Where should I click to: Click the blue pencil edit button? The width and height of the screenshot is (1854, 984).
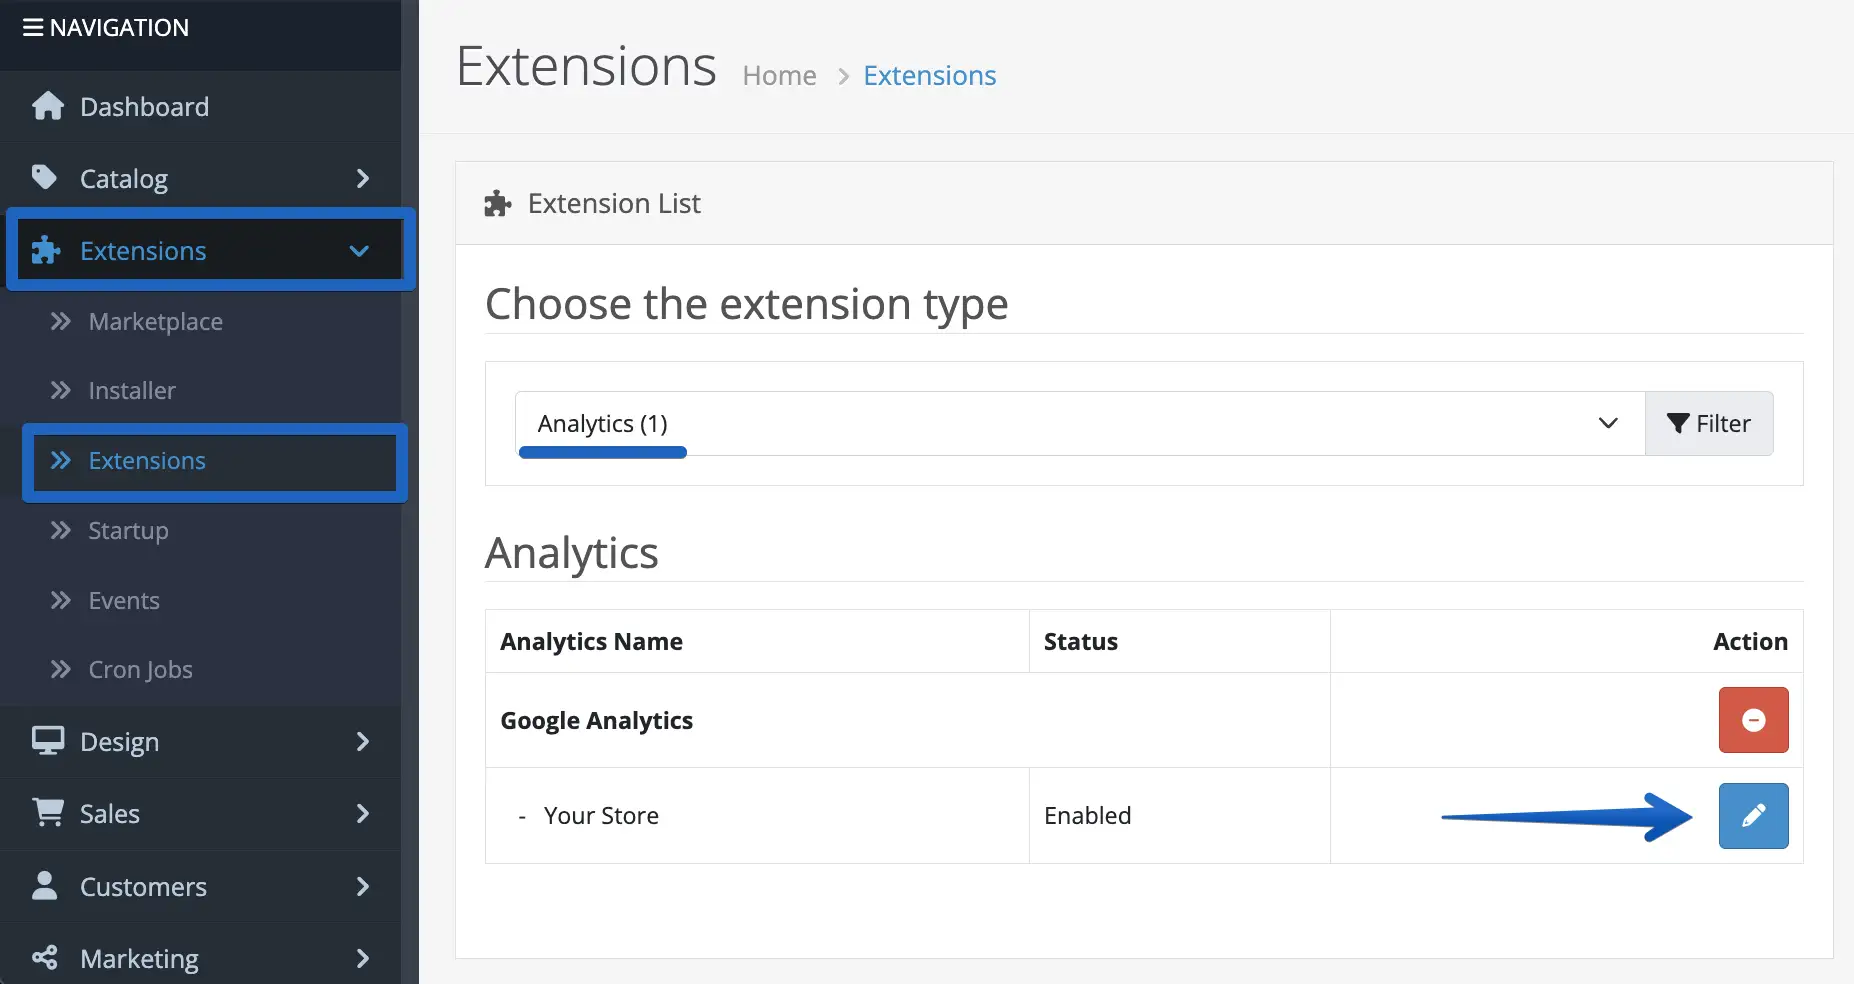coord(1752,816)
